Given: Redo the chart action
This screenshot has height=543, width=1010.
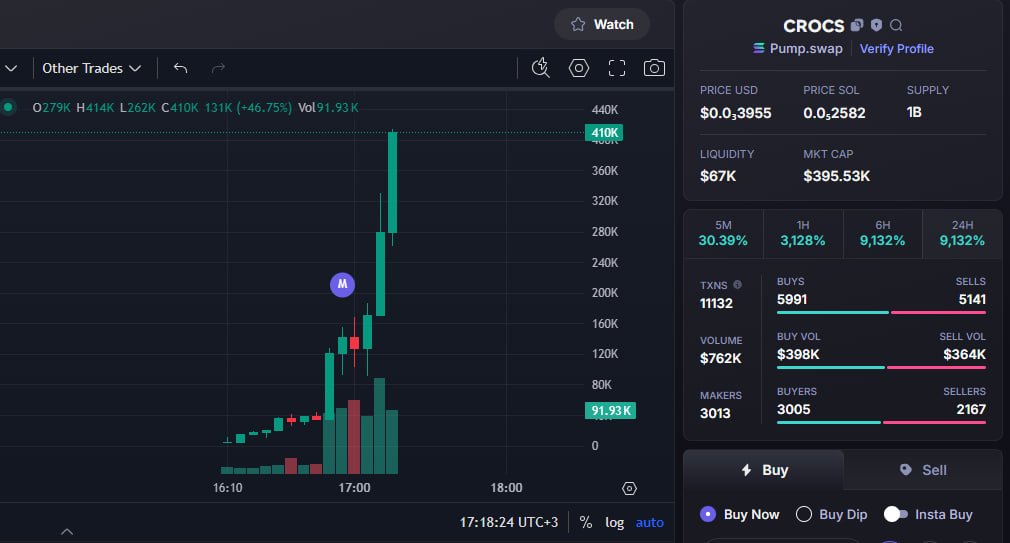Looking at the screenshot, I should [218, 68].
